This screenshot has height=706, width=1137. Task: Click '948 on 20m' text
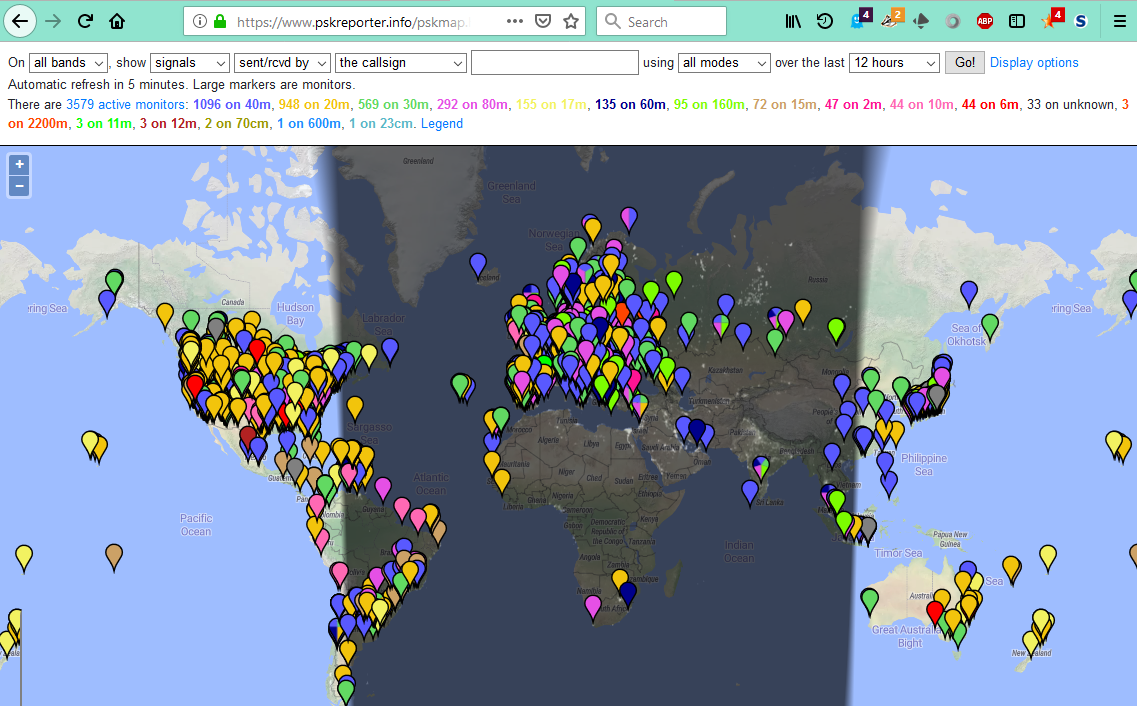click(314, 104)
